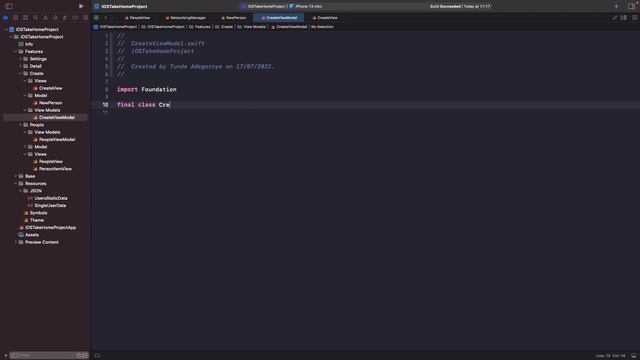Open the Symbol navigator
Screen dimensions: 640x360
pos(25,18)
